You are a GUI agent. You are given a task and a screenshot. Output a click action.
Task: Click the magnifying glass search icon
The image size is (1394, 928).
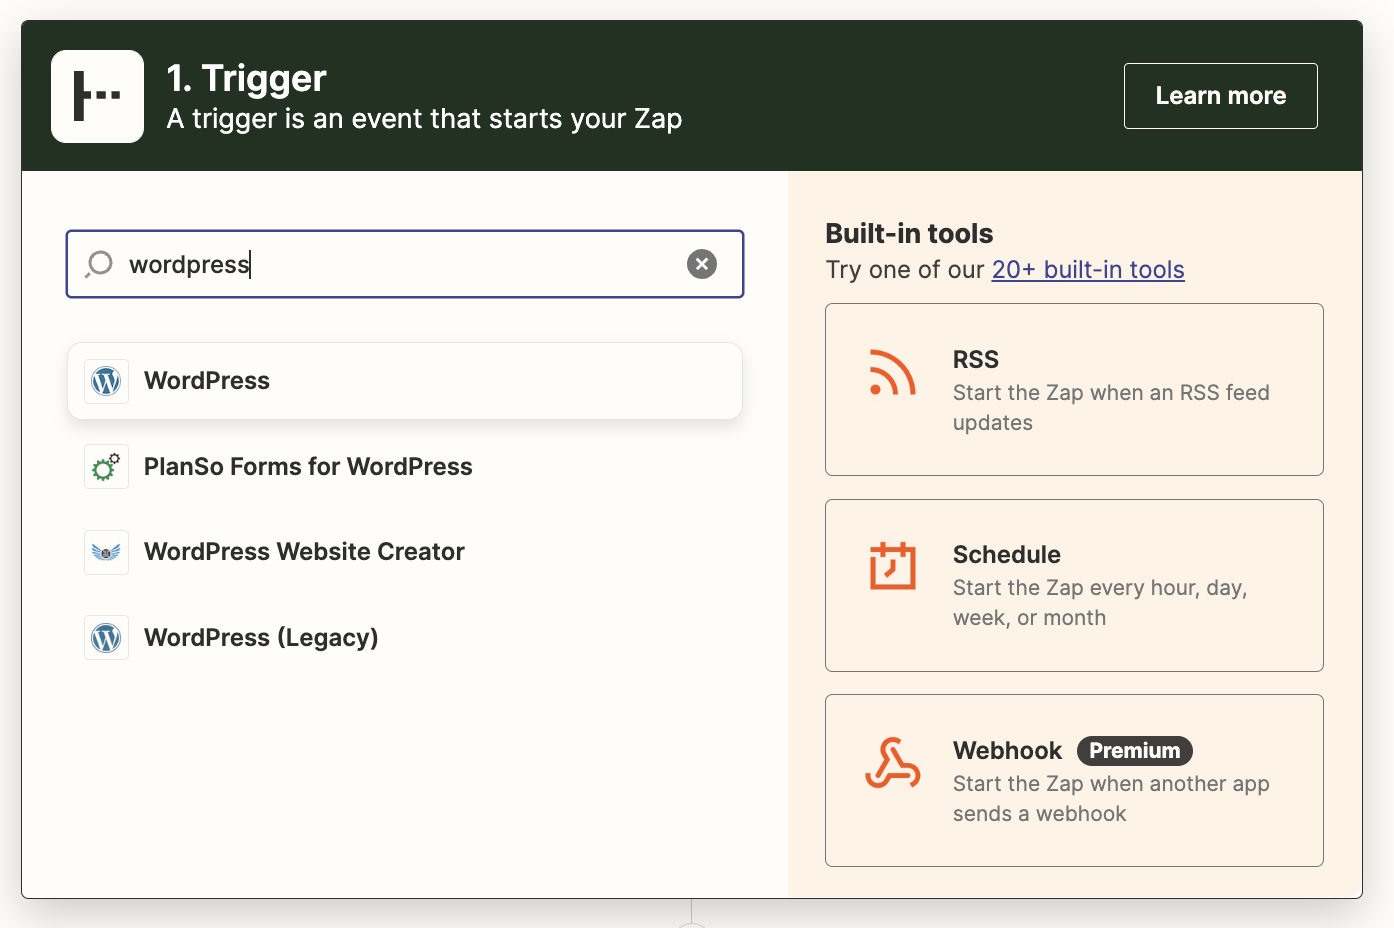tap(99, 264)
